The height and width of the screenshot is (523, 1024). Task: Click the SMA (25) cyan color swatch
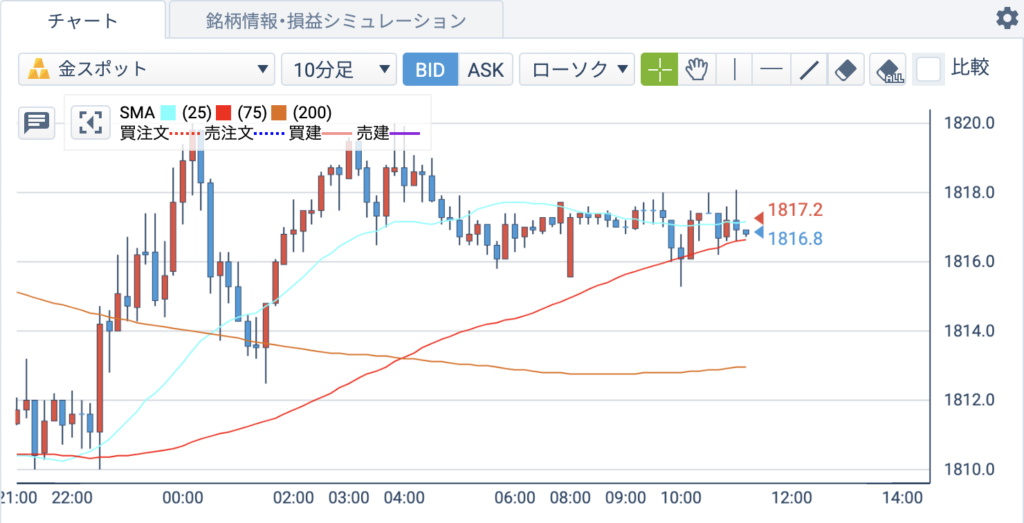point(168,113)
